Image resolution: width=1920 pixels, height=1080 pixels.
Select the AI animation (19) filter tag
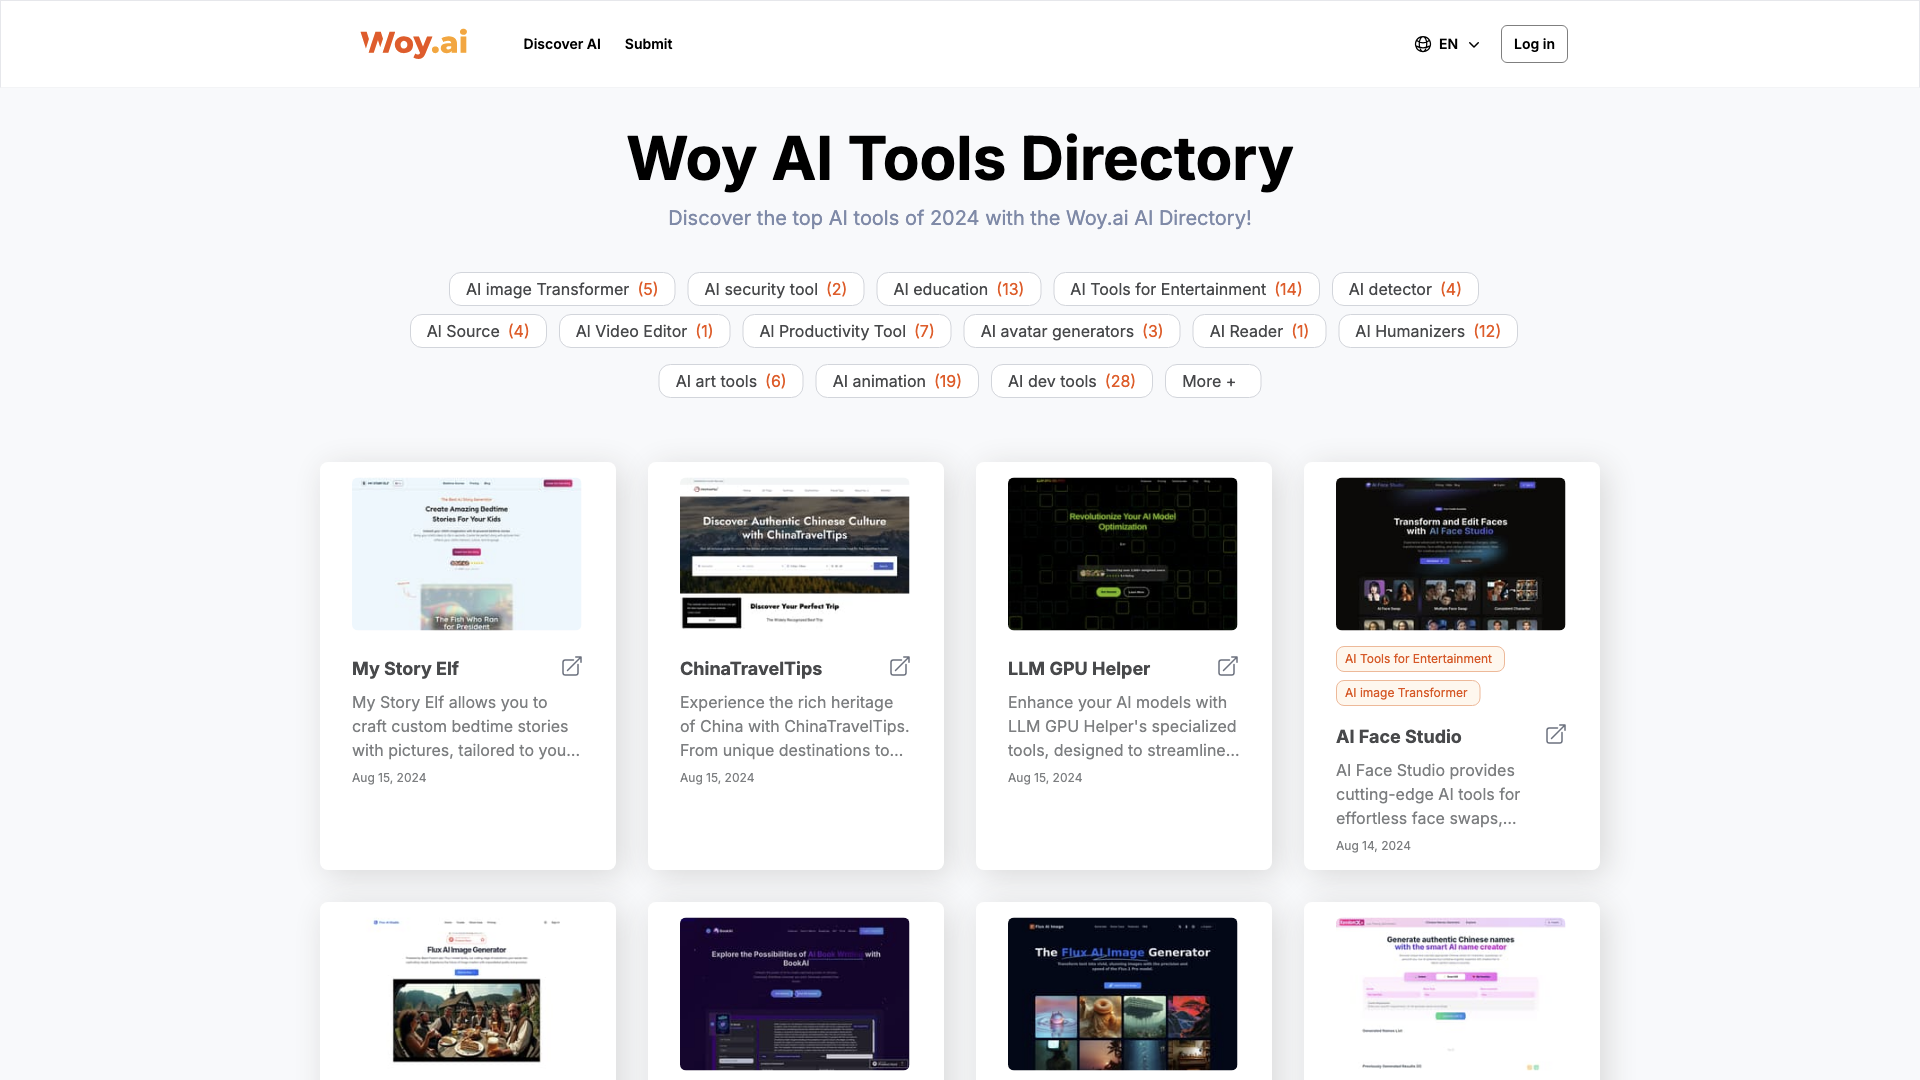[x=897, y=381]
